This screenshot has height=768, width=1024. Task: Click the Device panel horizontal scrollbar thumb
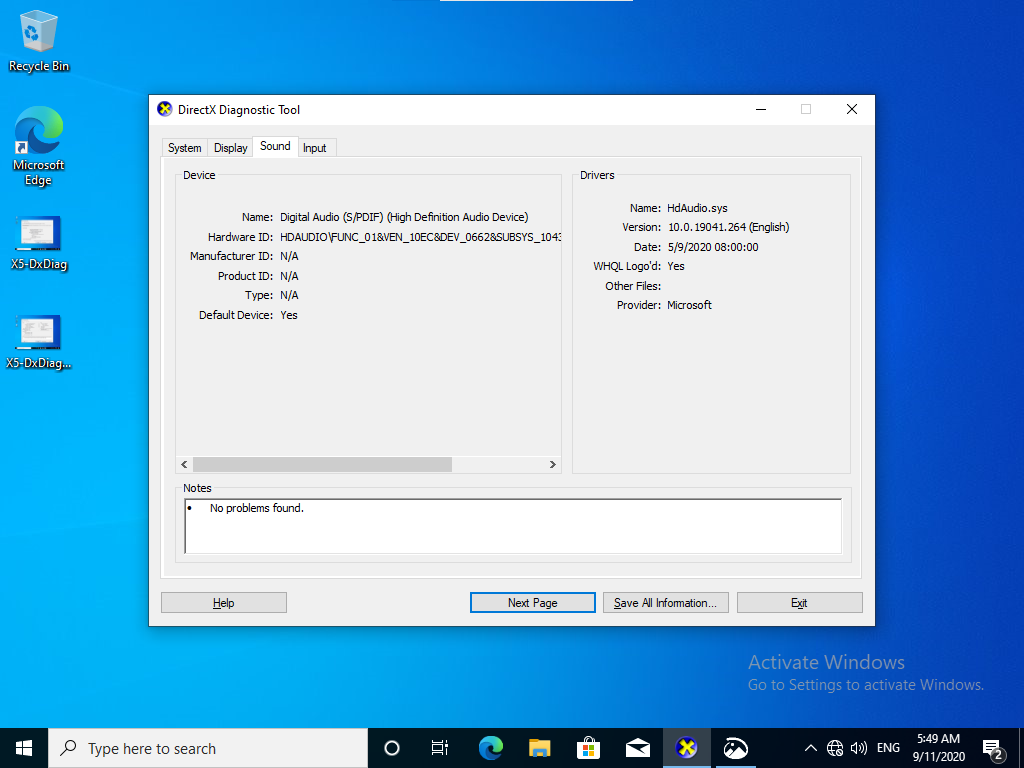pyautogui.click(x=323, y=464)
